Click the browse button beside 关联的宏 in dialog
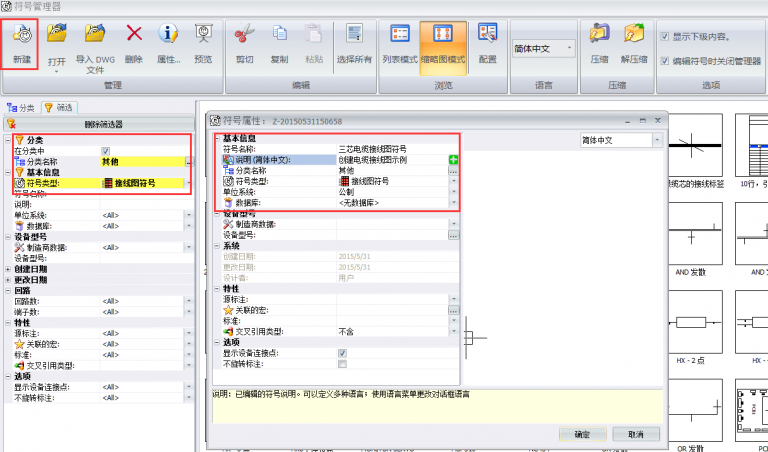The height and width of the screenshot is (452, 768). click(x=454, y=310)
